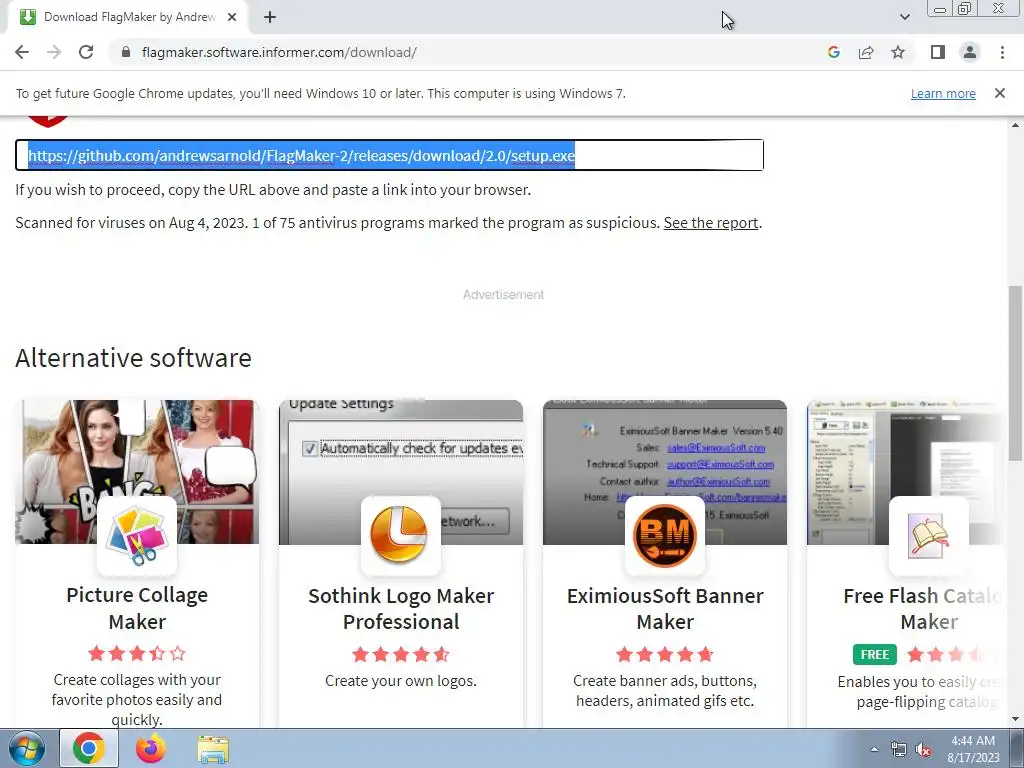Click the EximiousSoft BM app icon
Image resolution: width=1024 pixels, height=768 pixels.
pyautogui.click(x=665, y=536)
